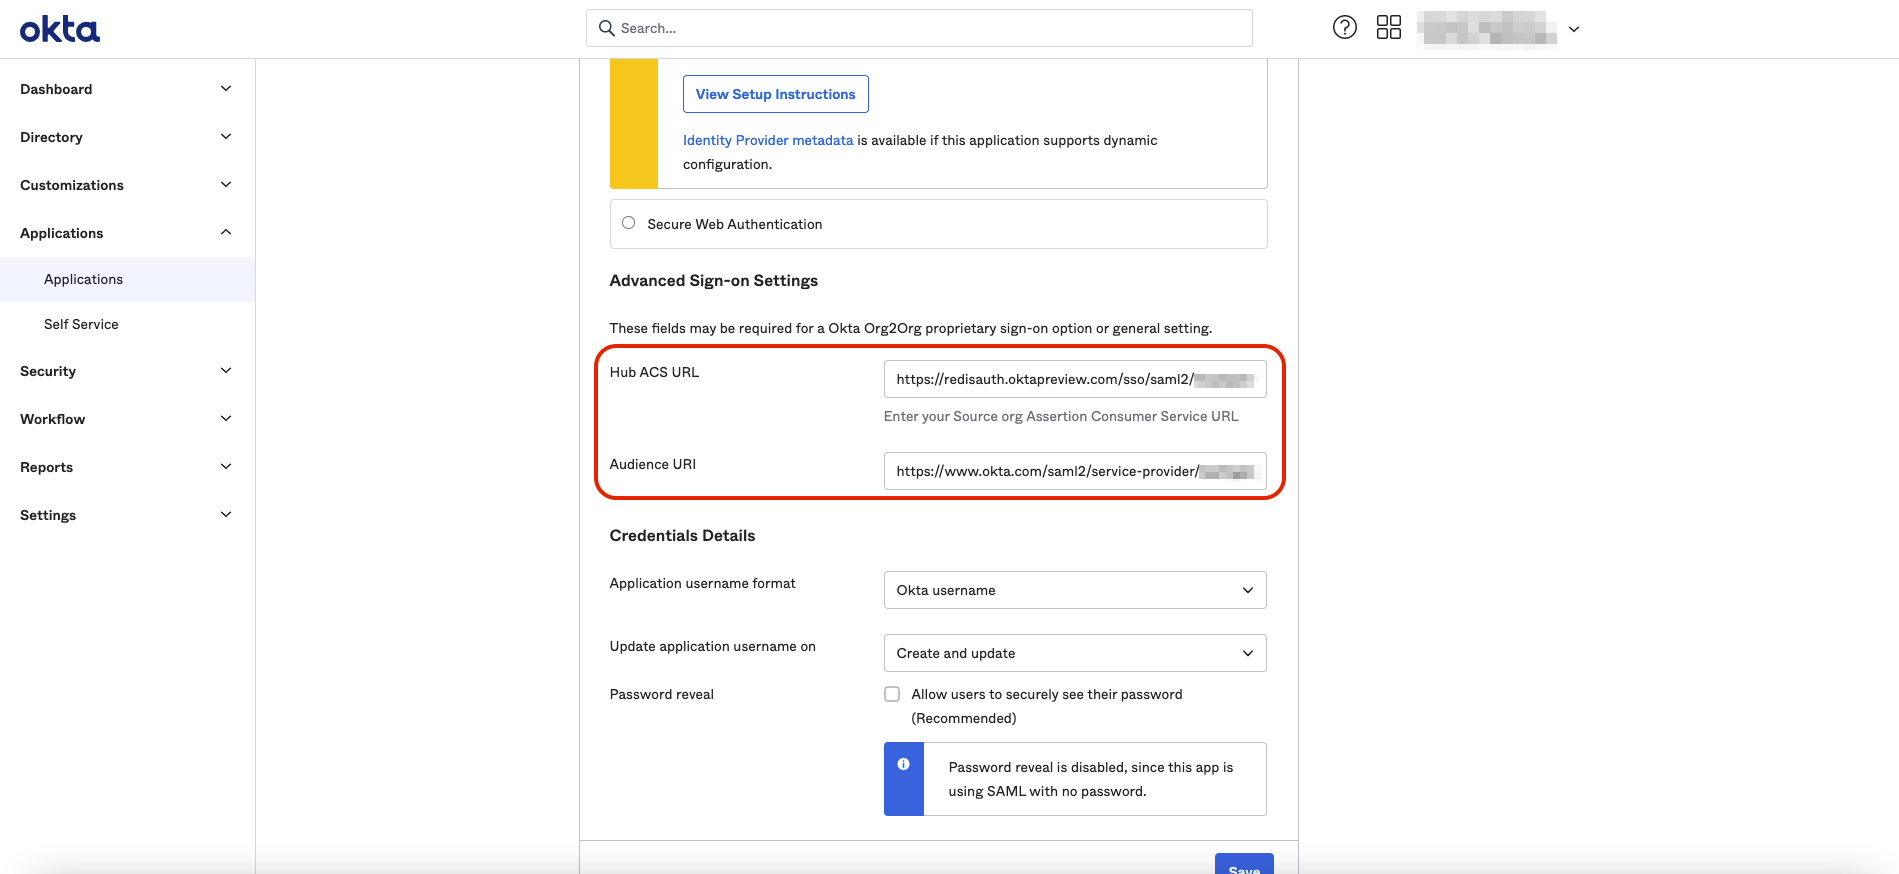
Task: Open the apps grid icon
Action: click(x=1388, y=28)
